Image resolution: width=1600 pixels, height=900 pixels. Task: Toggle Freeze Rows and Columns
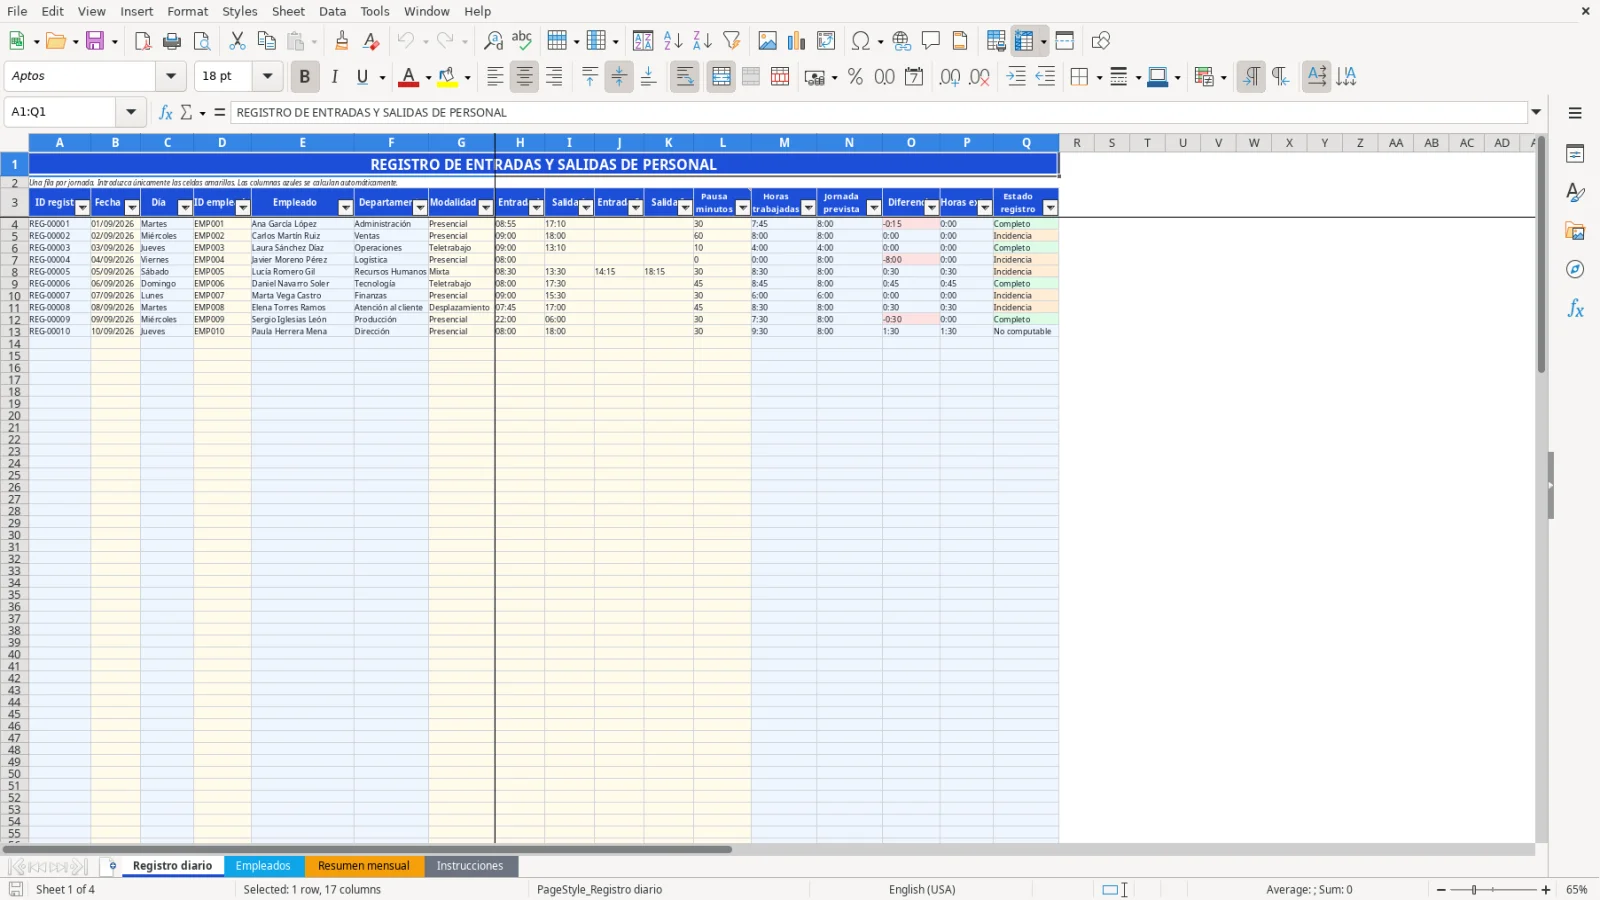[x=1024, y=41]
